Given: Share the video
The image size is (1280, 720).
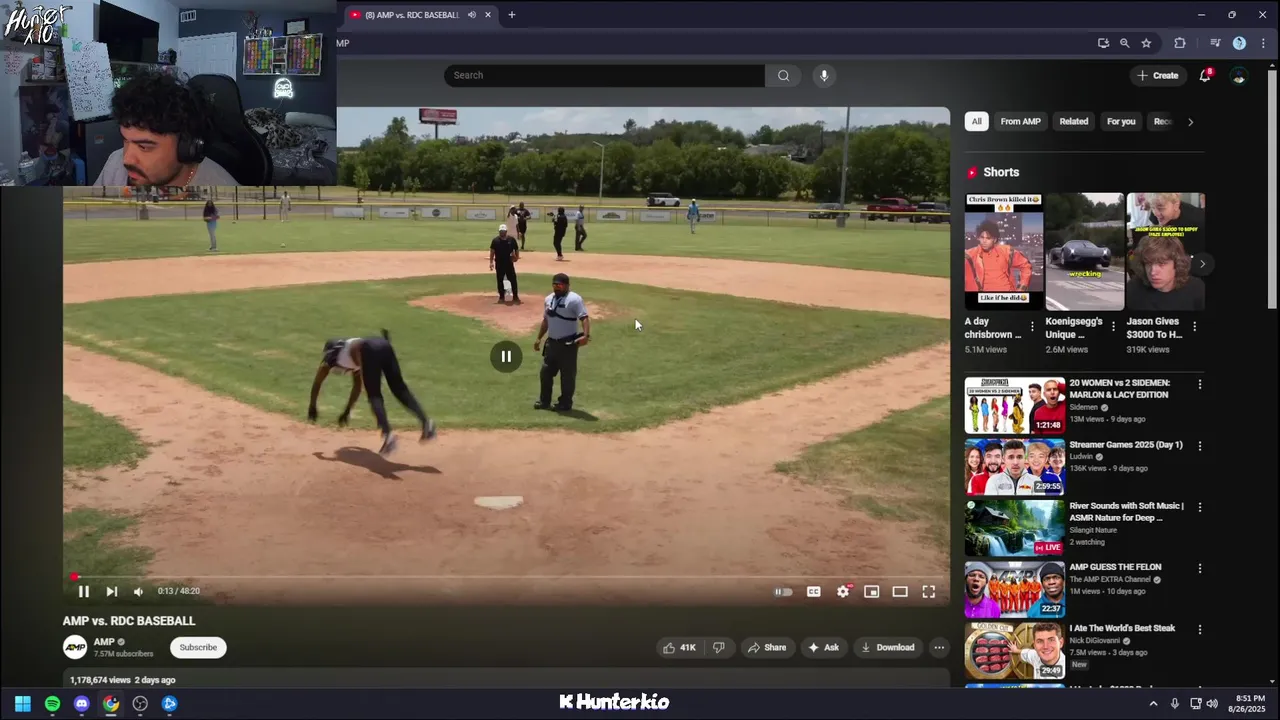Looking at the screenshot, I should [767, 648].
